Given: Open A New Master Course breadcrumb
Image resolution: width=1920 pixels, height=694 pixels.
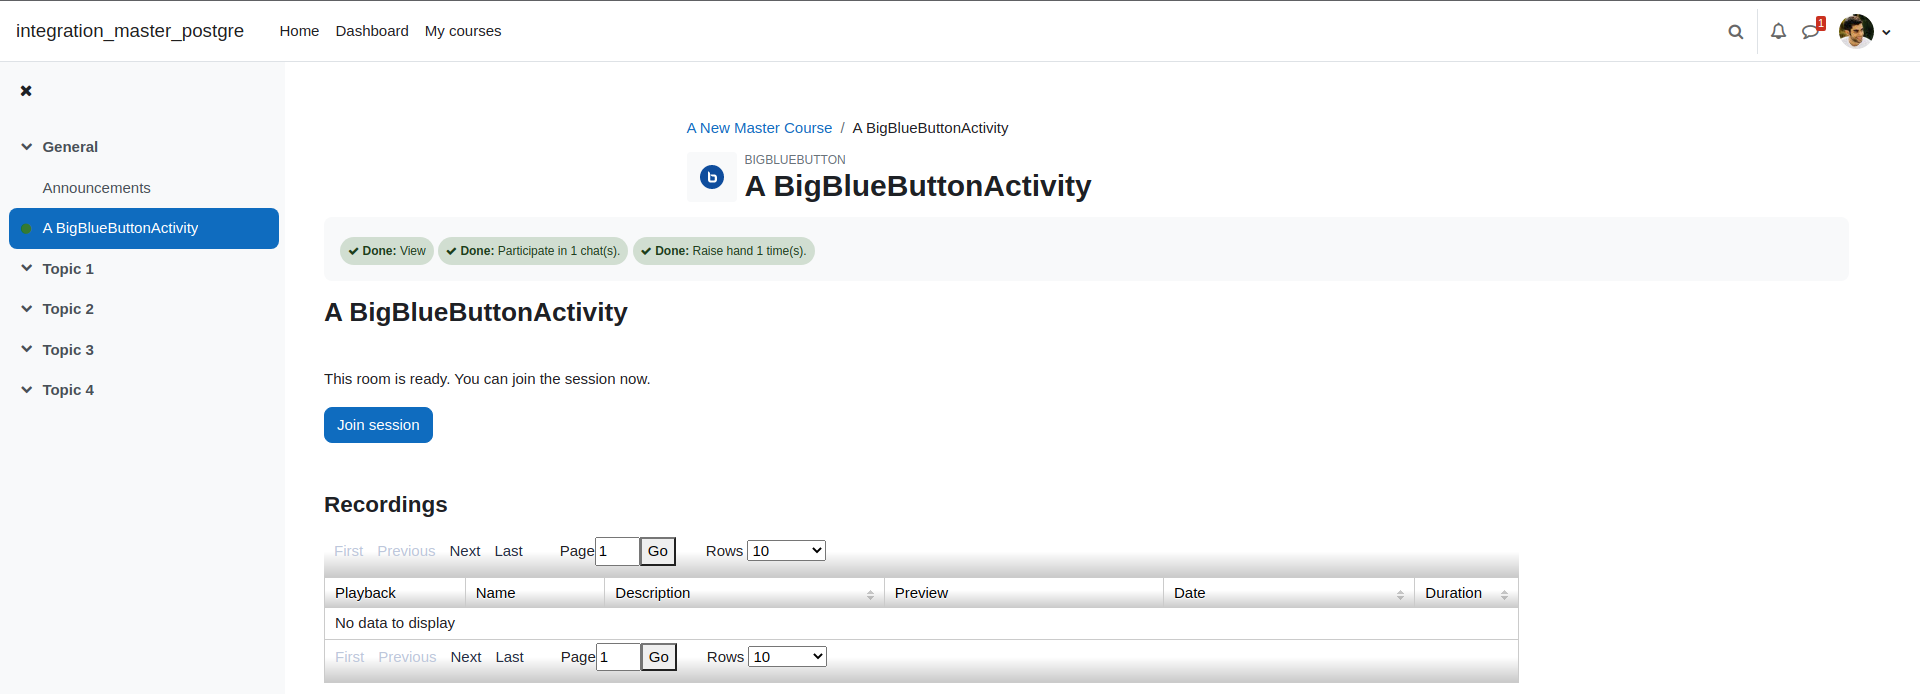Looking at the screenshot, I should (759, 128).
